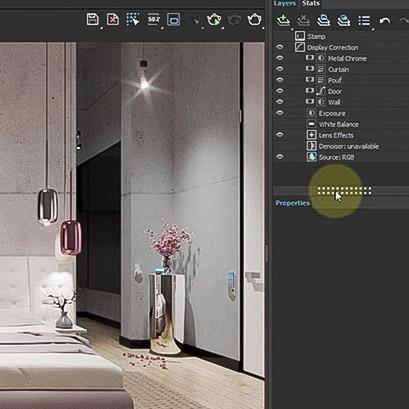Switch to the Stats tab
The height and width of the screenshot is (409, 409).
311,3
